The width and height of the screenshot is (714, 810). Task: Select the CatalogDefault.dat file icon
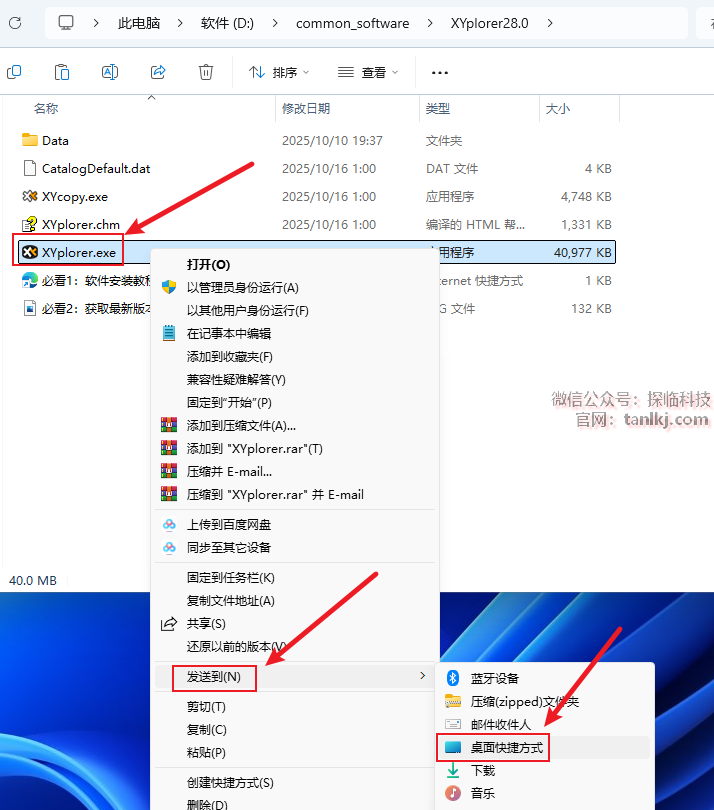30,168
